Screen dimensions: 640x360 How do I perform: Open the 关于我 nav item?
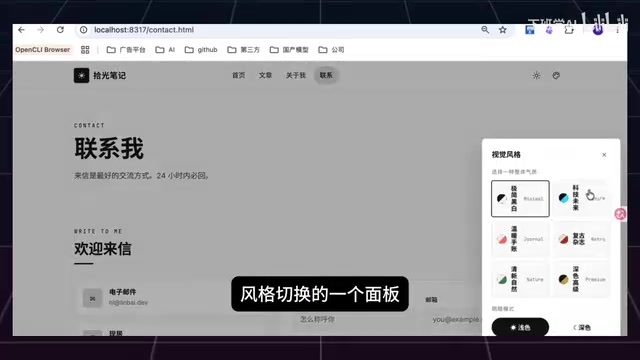(x=296, y=76)
